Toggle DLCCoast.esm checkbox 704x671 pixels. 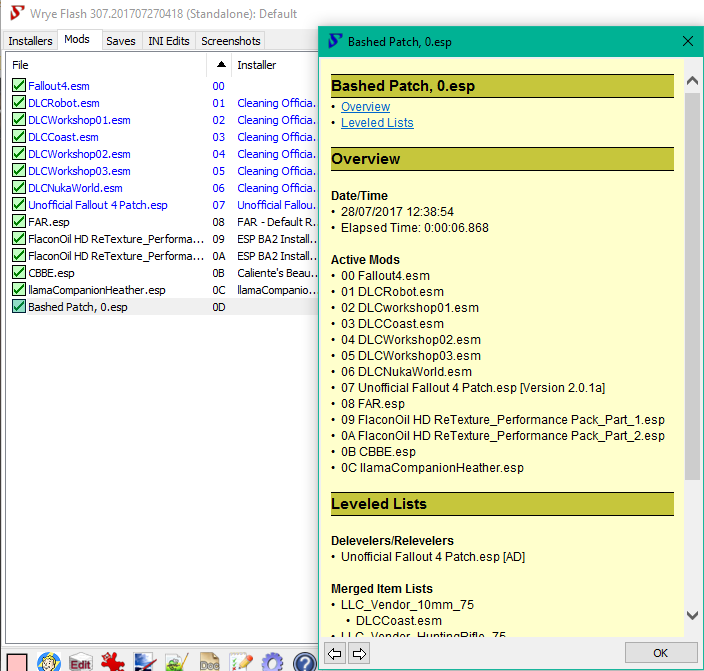[x=18, y=137]
